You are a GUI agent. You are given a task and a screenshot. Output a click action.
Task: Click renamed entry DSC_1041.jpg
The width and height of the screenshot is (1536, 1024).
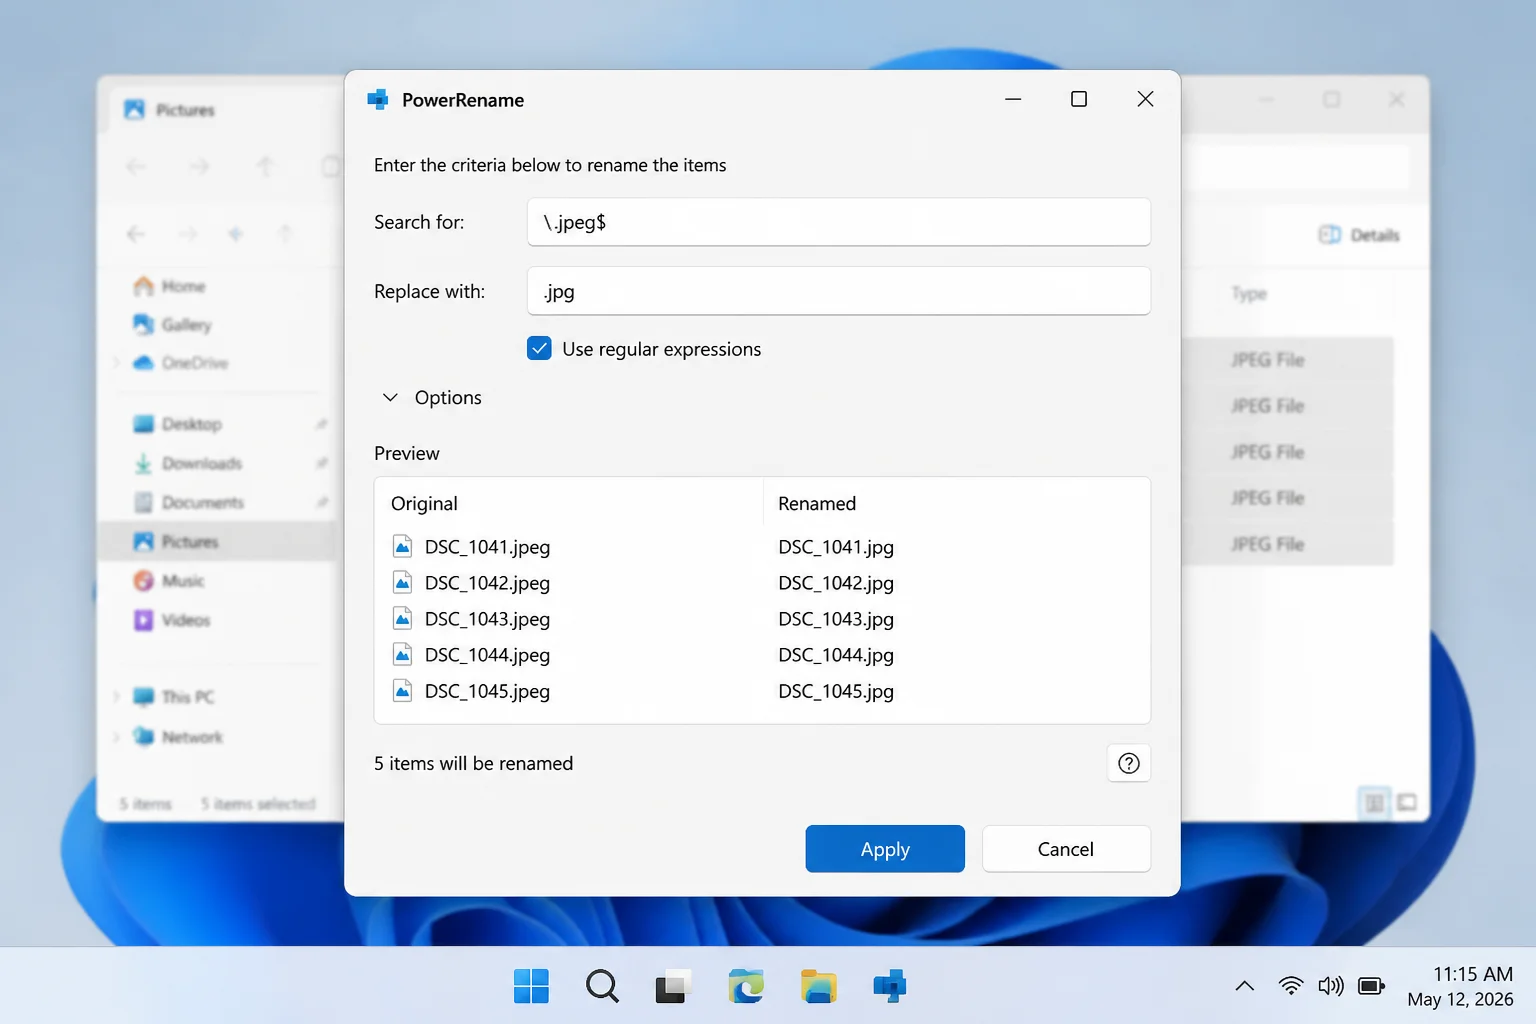pyautogui.click(x=836, y=547)
